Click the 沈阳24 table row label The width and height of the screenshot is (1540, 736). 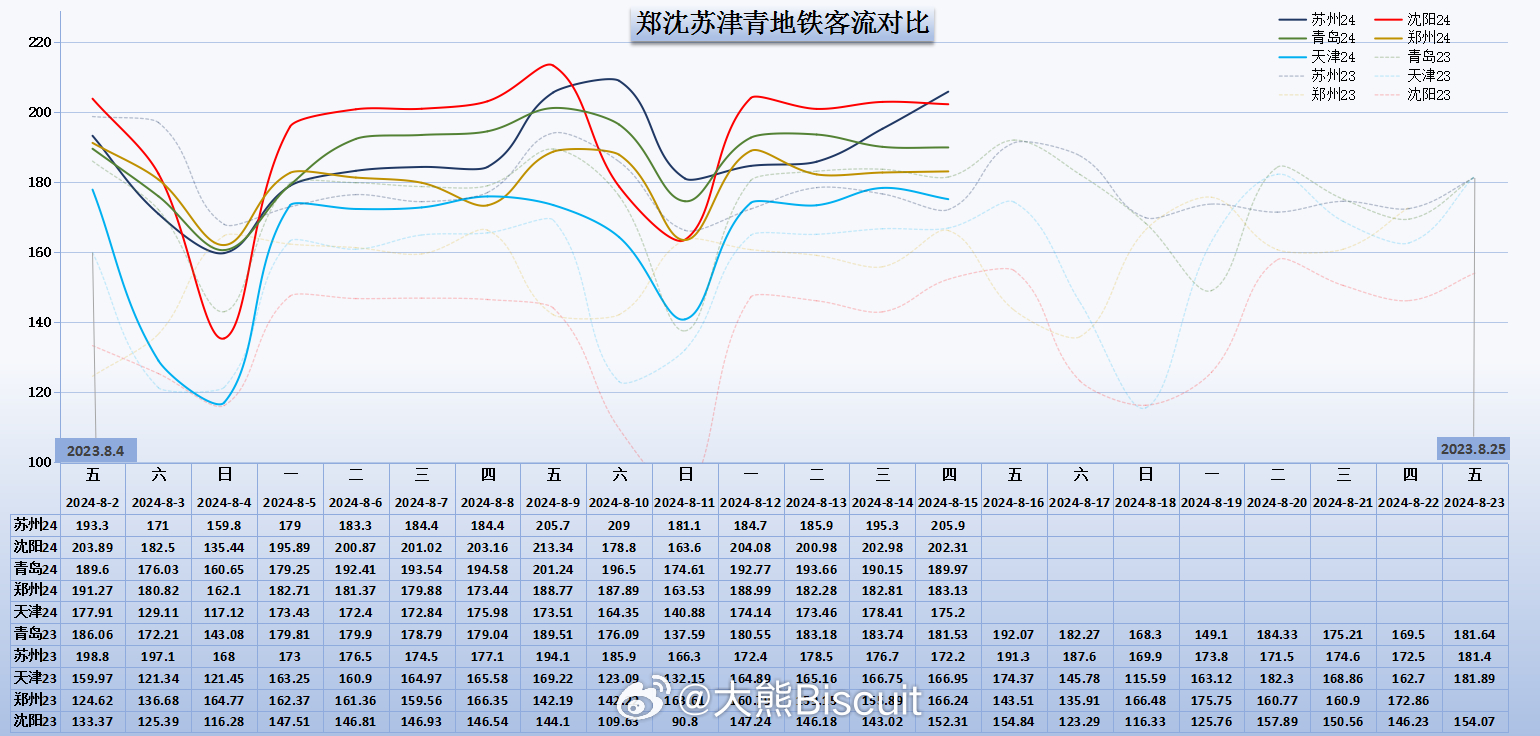click(35, 547)
